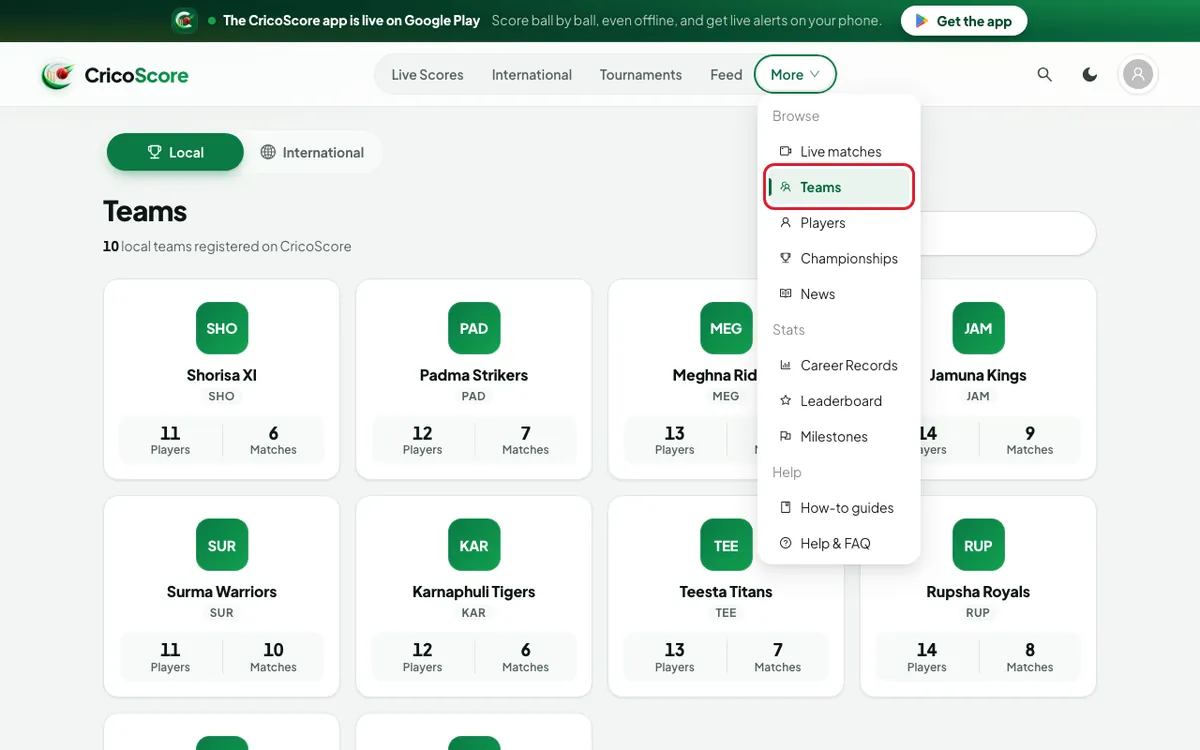Open the user profile avatar
1200x750 pixels.
pyautogui.click(x=1138, y=75)
